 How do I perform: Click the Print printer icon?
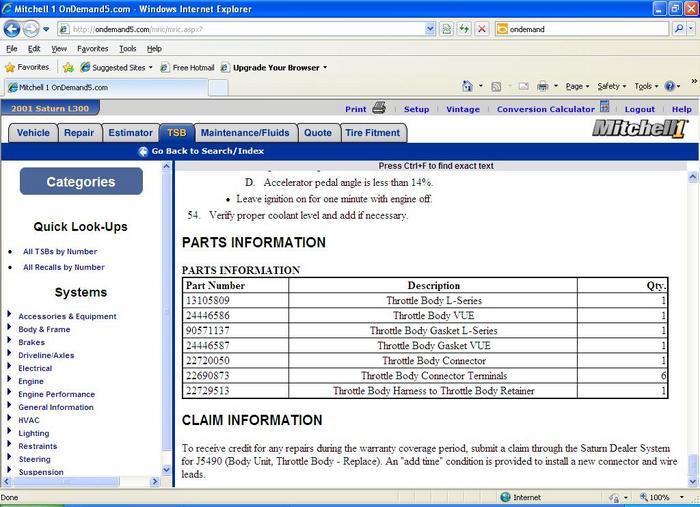379,108
